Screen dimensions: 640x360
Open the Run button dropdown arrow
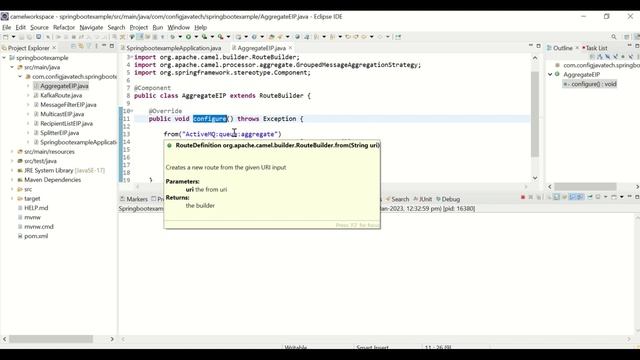[196, 37]
